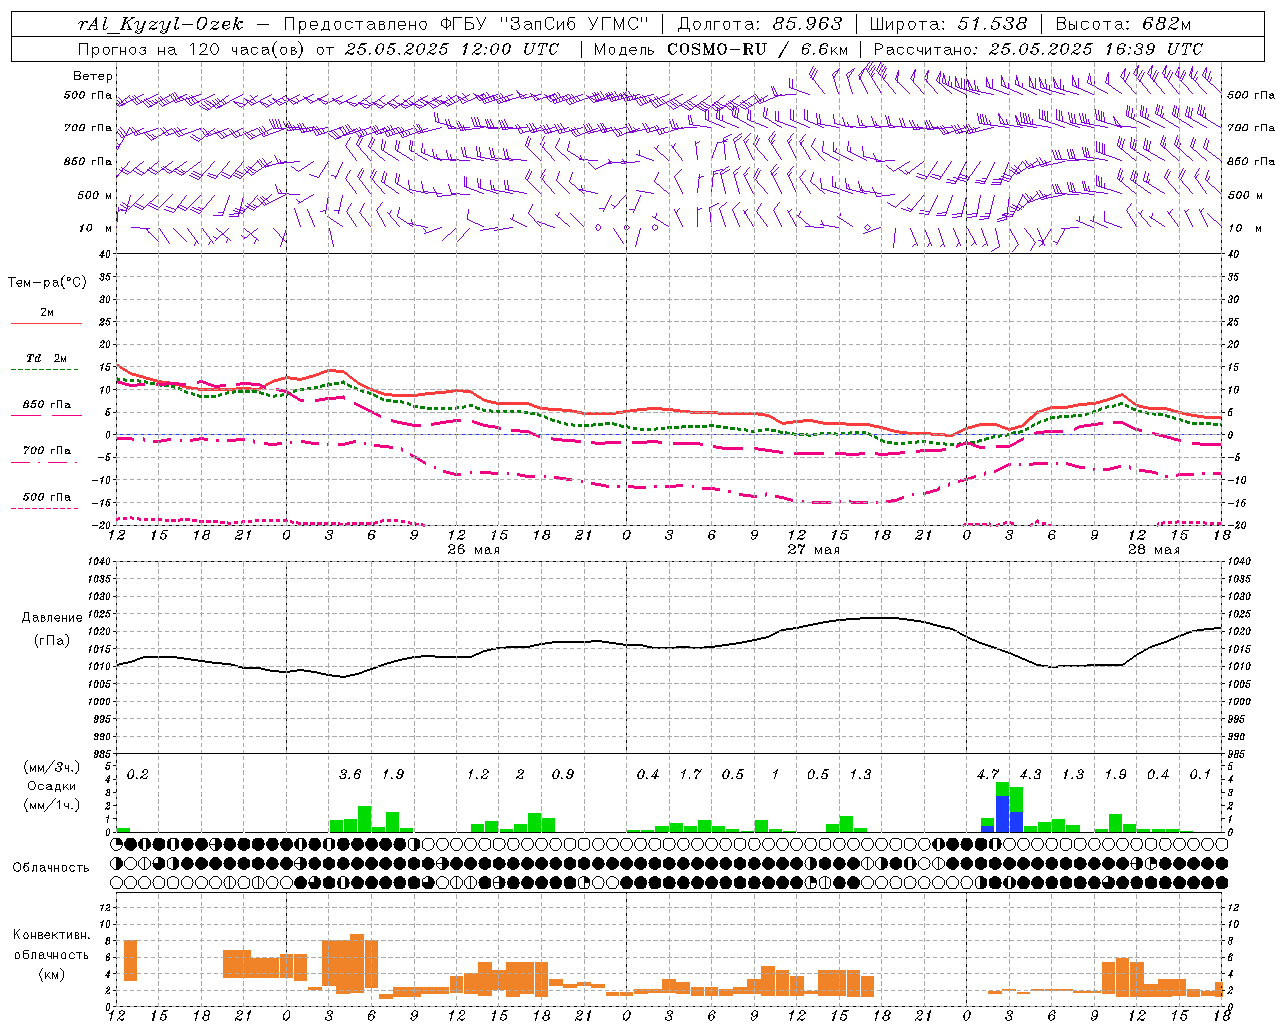Click the station name rAl_Kyzyl-Ozek
The width and height of the screenshot is (1280, 1024).
[x=162, y=24]
